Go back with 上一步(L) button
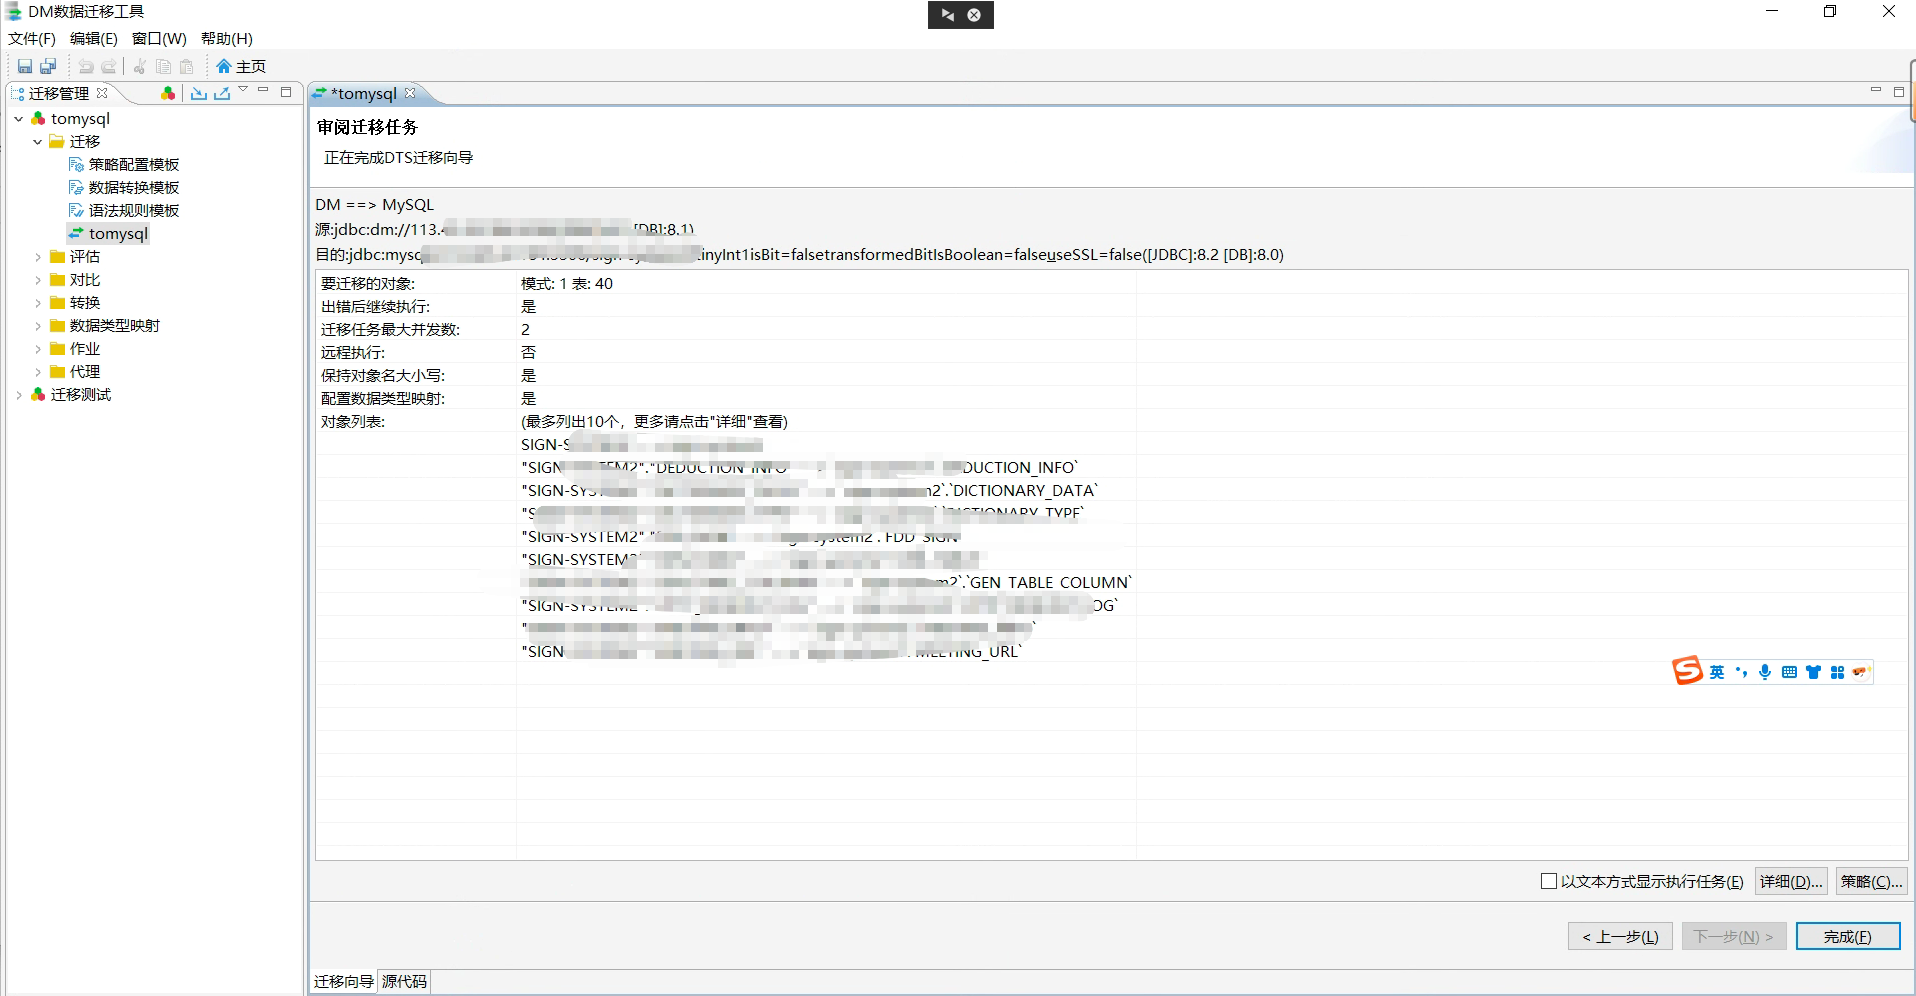 [x=1620, y=937]
